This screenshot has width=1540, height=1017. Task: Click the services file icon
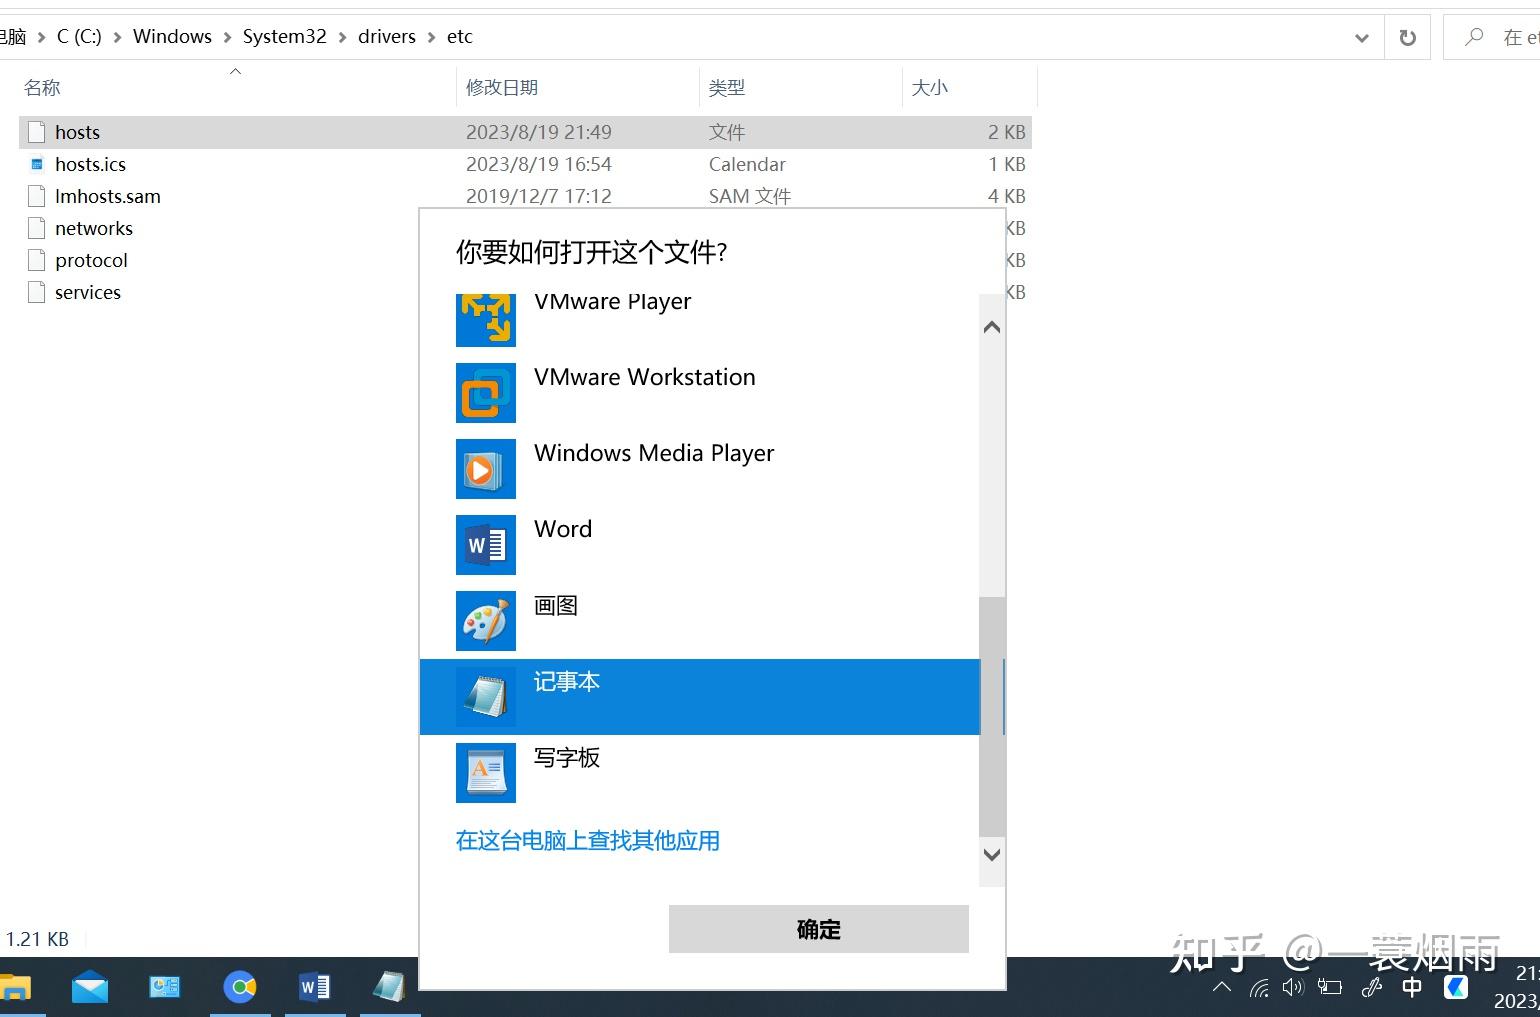click(37, 292)
